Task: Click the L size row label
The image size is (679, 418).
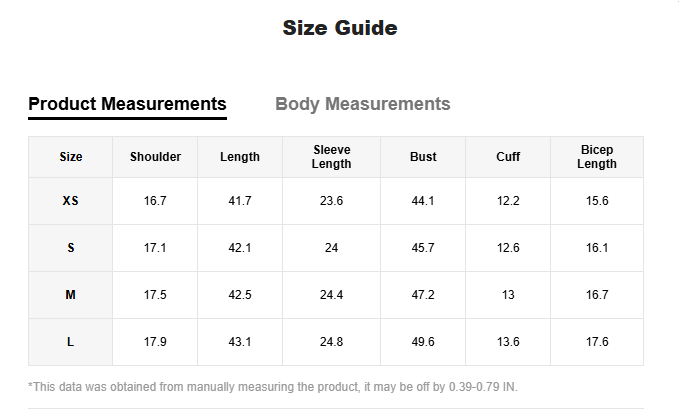Action: 70,342
